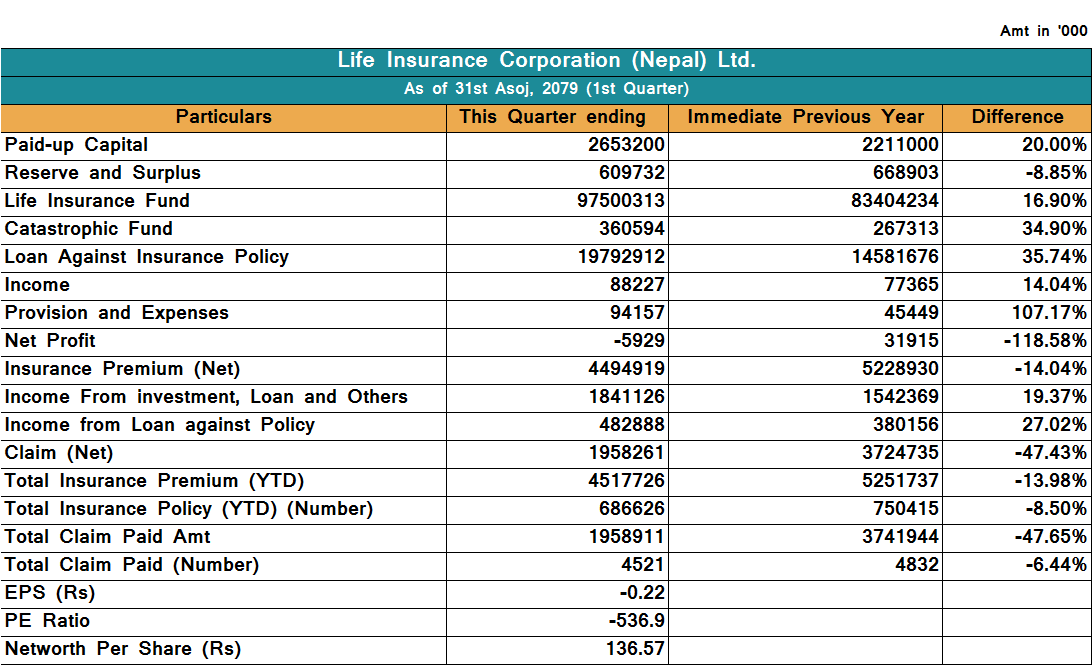Select the 'Life Insurance Corporation (Nepal) Ltd.' title
Screen dimensions: 1092x665
coord(547,61)
